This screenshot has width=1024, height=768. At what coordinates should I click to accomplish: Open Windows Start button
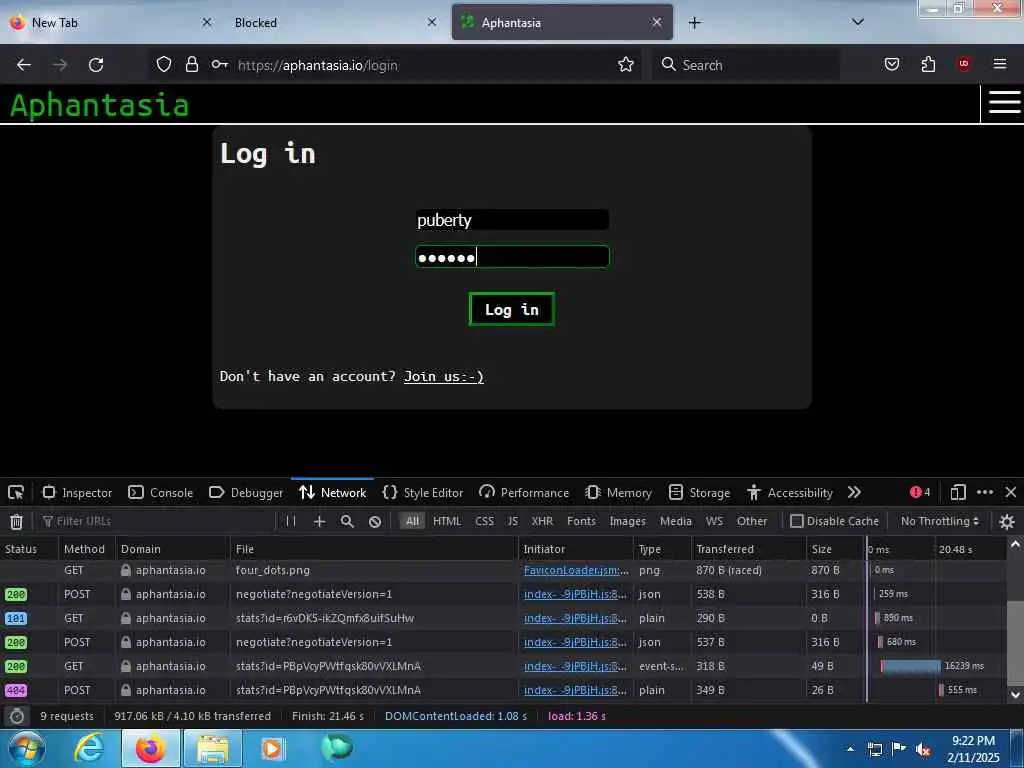[27, 748]
